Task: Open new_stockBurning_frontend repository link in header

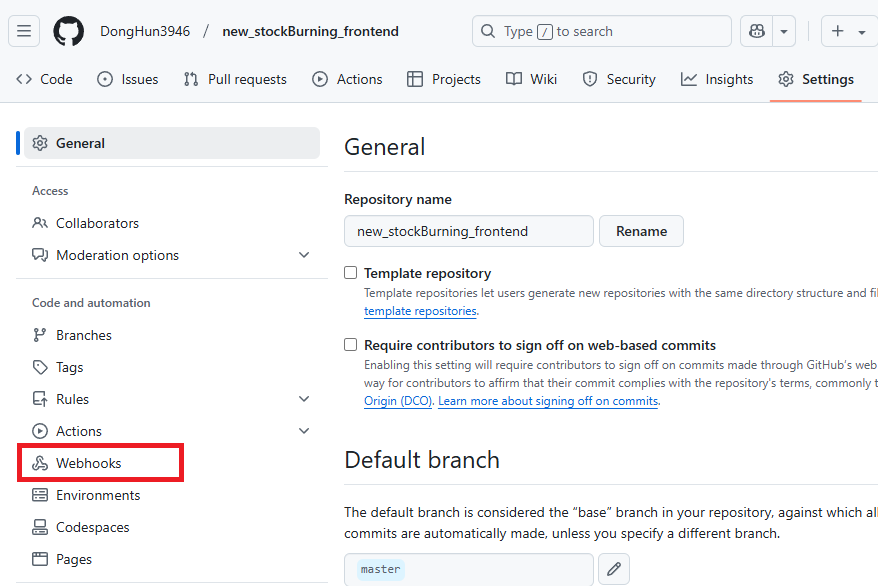Action: pos(310,31)
